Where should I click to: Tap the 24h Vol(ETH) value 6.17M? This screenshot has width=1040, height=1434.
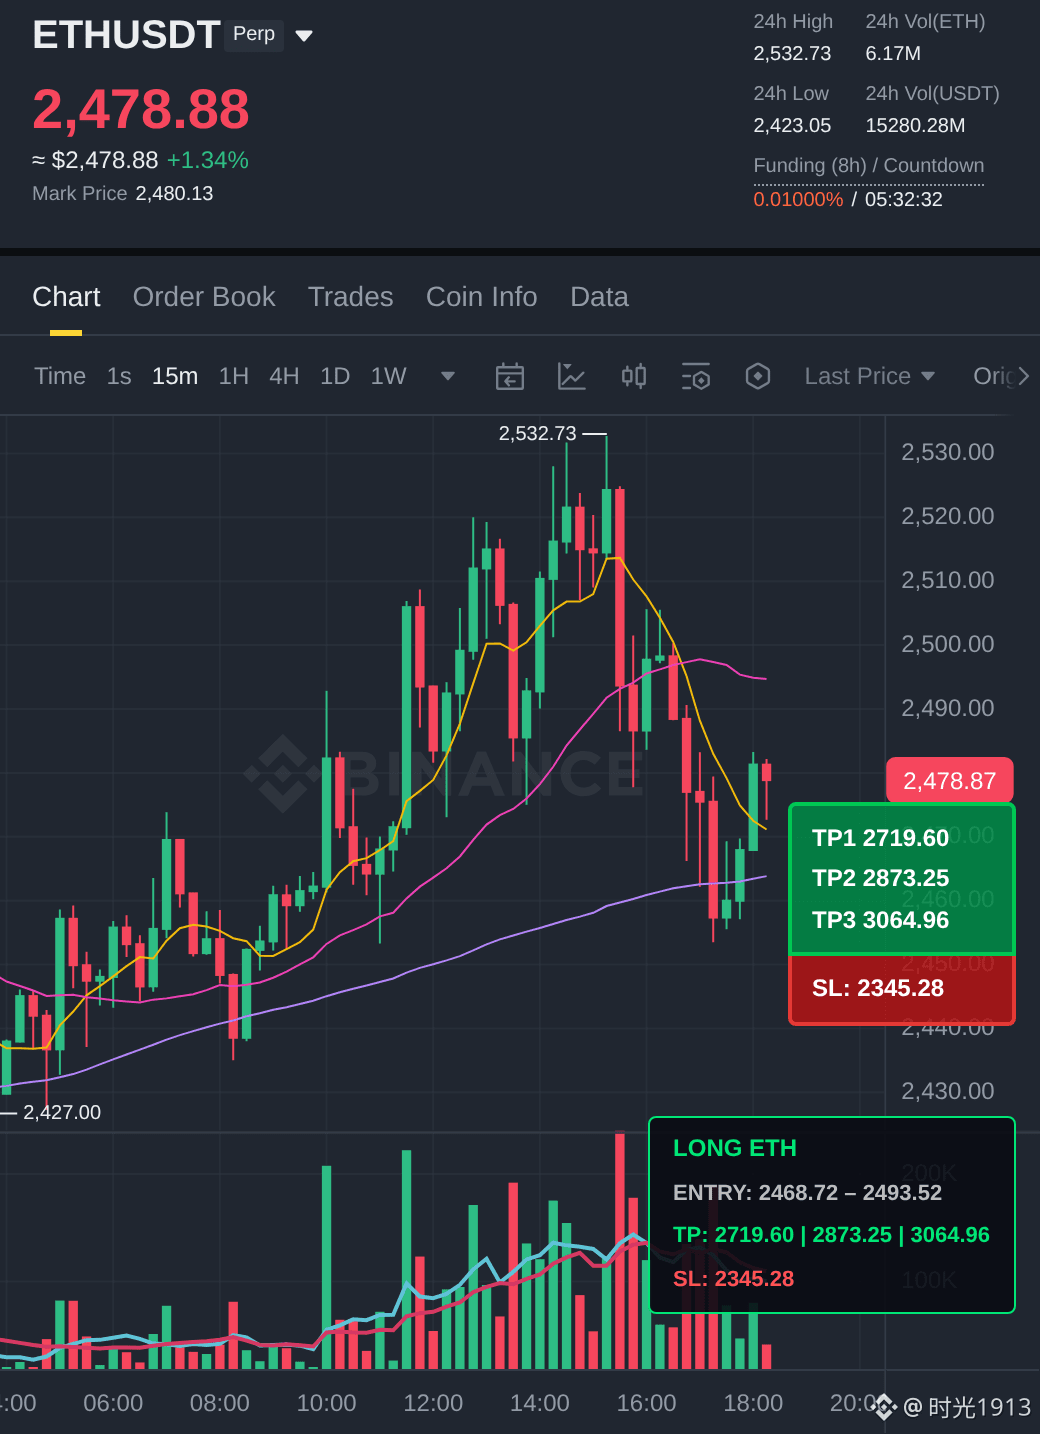[x=893, y=53]
